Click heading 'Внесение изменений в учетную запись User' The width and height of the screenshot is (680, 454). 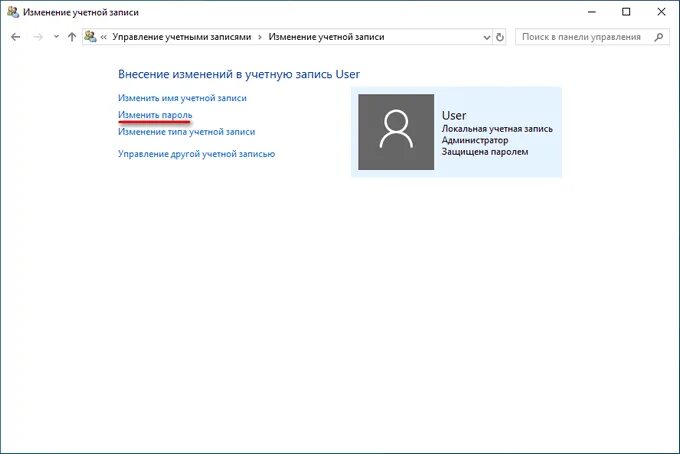coord(239,74)
